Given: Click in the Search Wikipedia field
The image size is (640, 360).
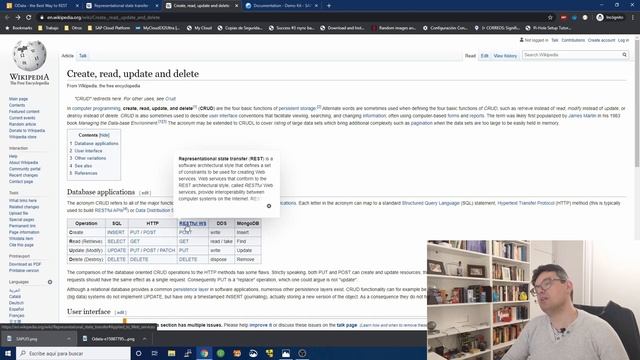Looking at the screenshot, I should [x=571, y=55].
